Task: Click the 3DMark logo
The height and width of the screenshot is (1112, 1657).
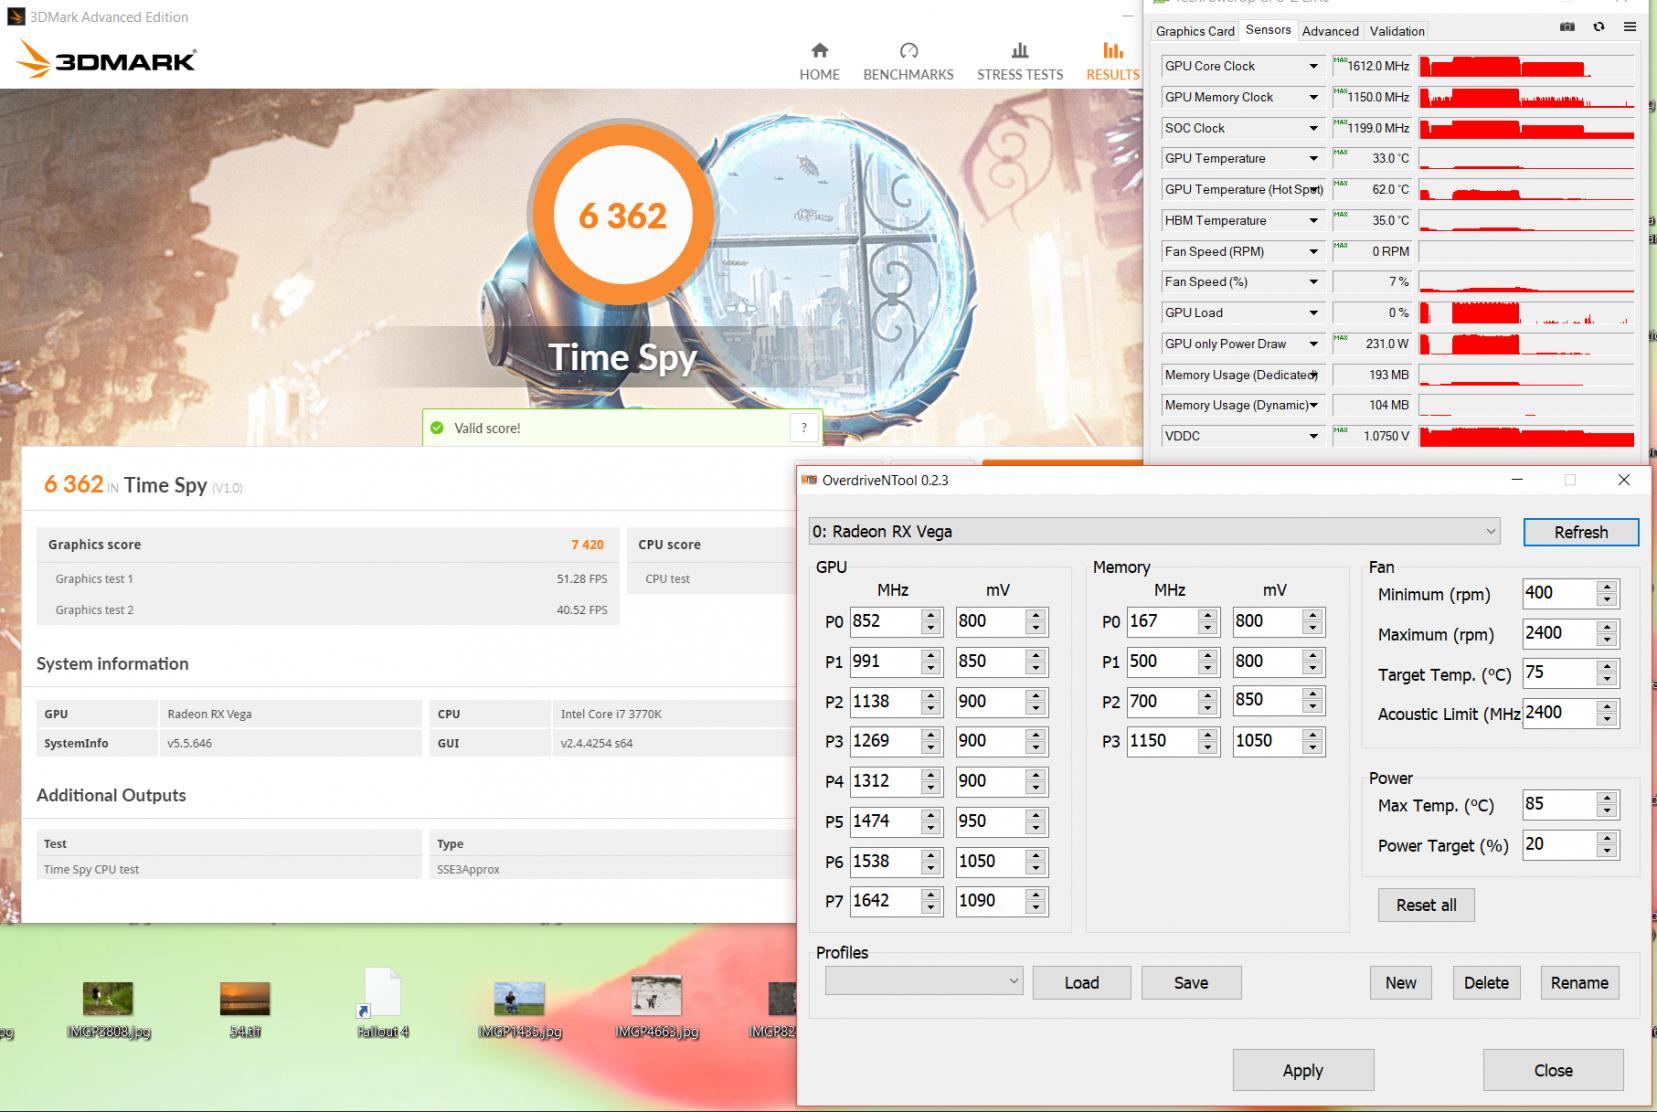Action: tap(106, 60)
